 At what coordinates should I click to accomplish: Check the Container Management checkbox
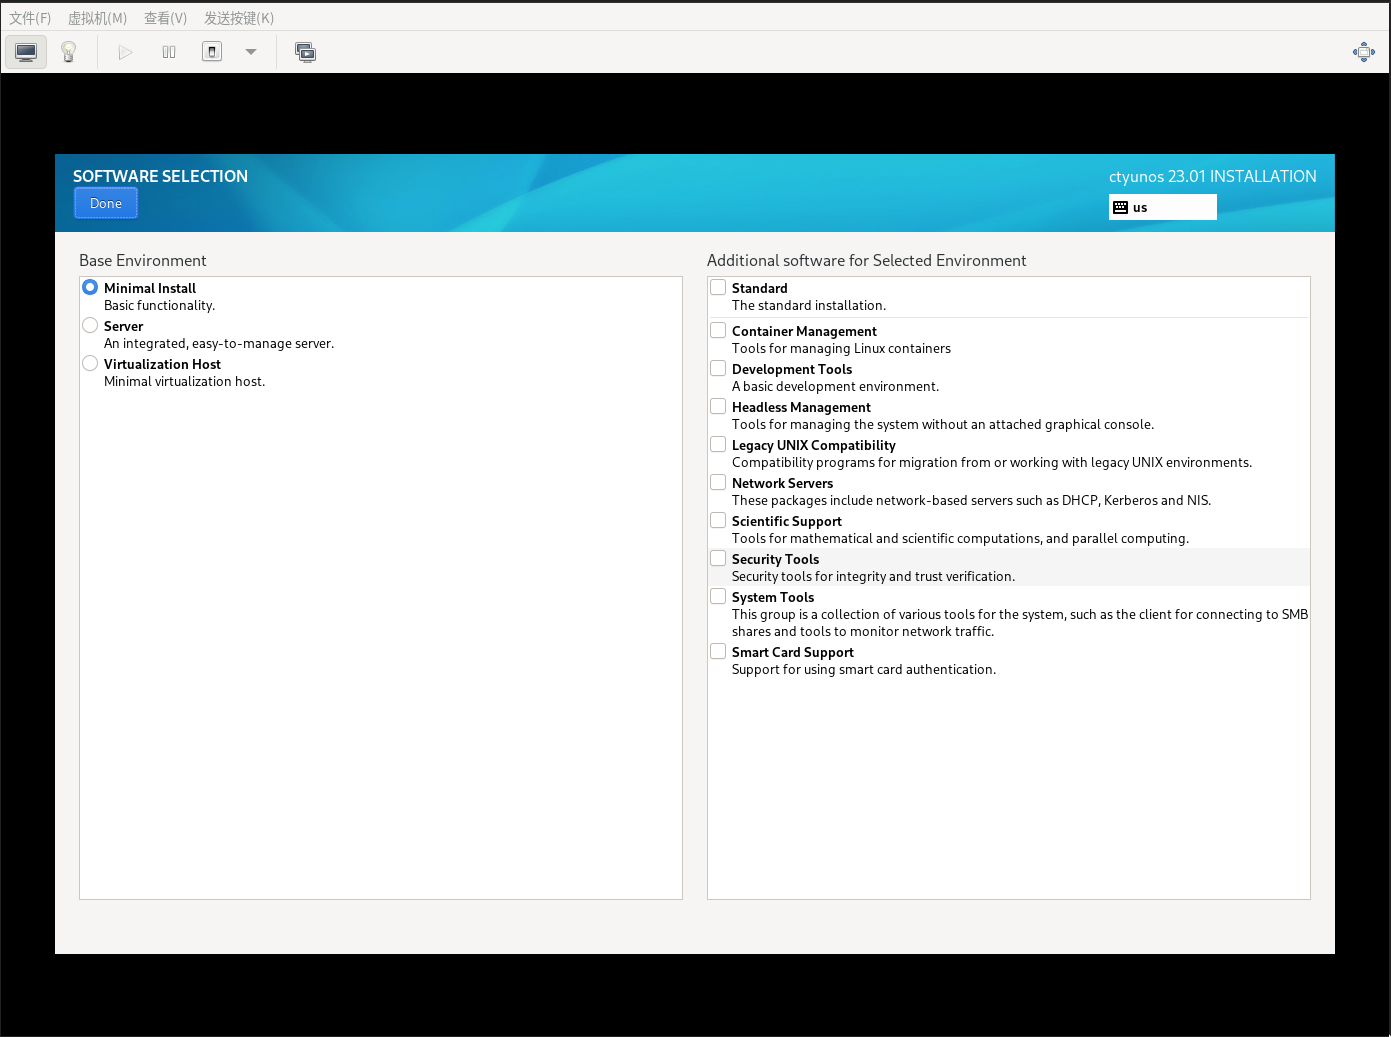point(718,330)
